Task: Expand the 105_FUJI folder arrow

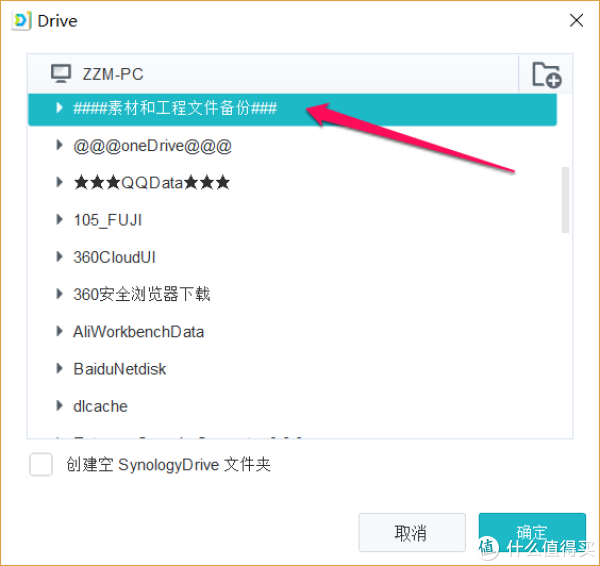Action: pyautogui.click(x=60, y=220)
